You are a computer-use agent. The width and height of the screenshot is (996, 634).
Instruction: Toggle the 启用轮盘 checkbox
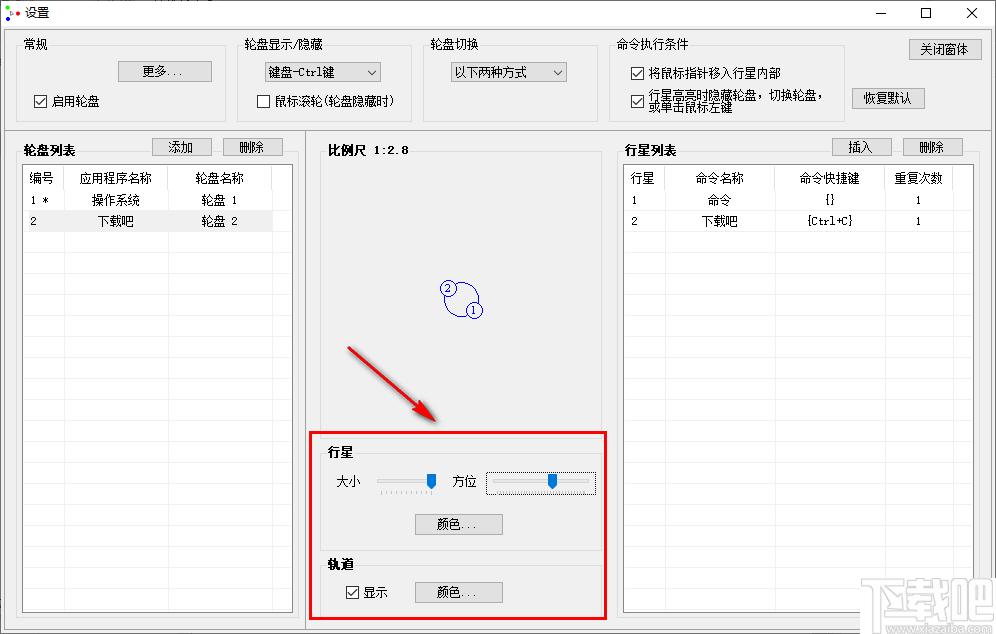click(38, 101)
